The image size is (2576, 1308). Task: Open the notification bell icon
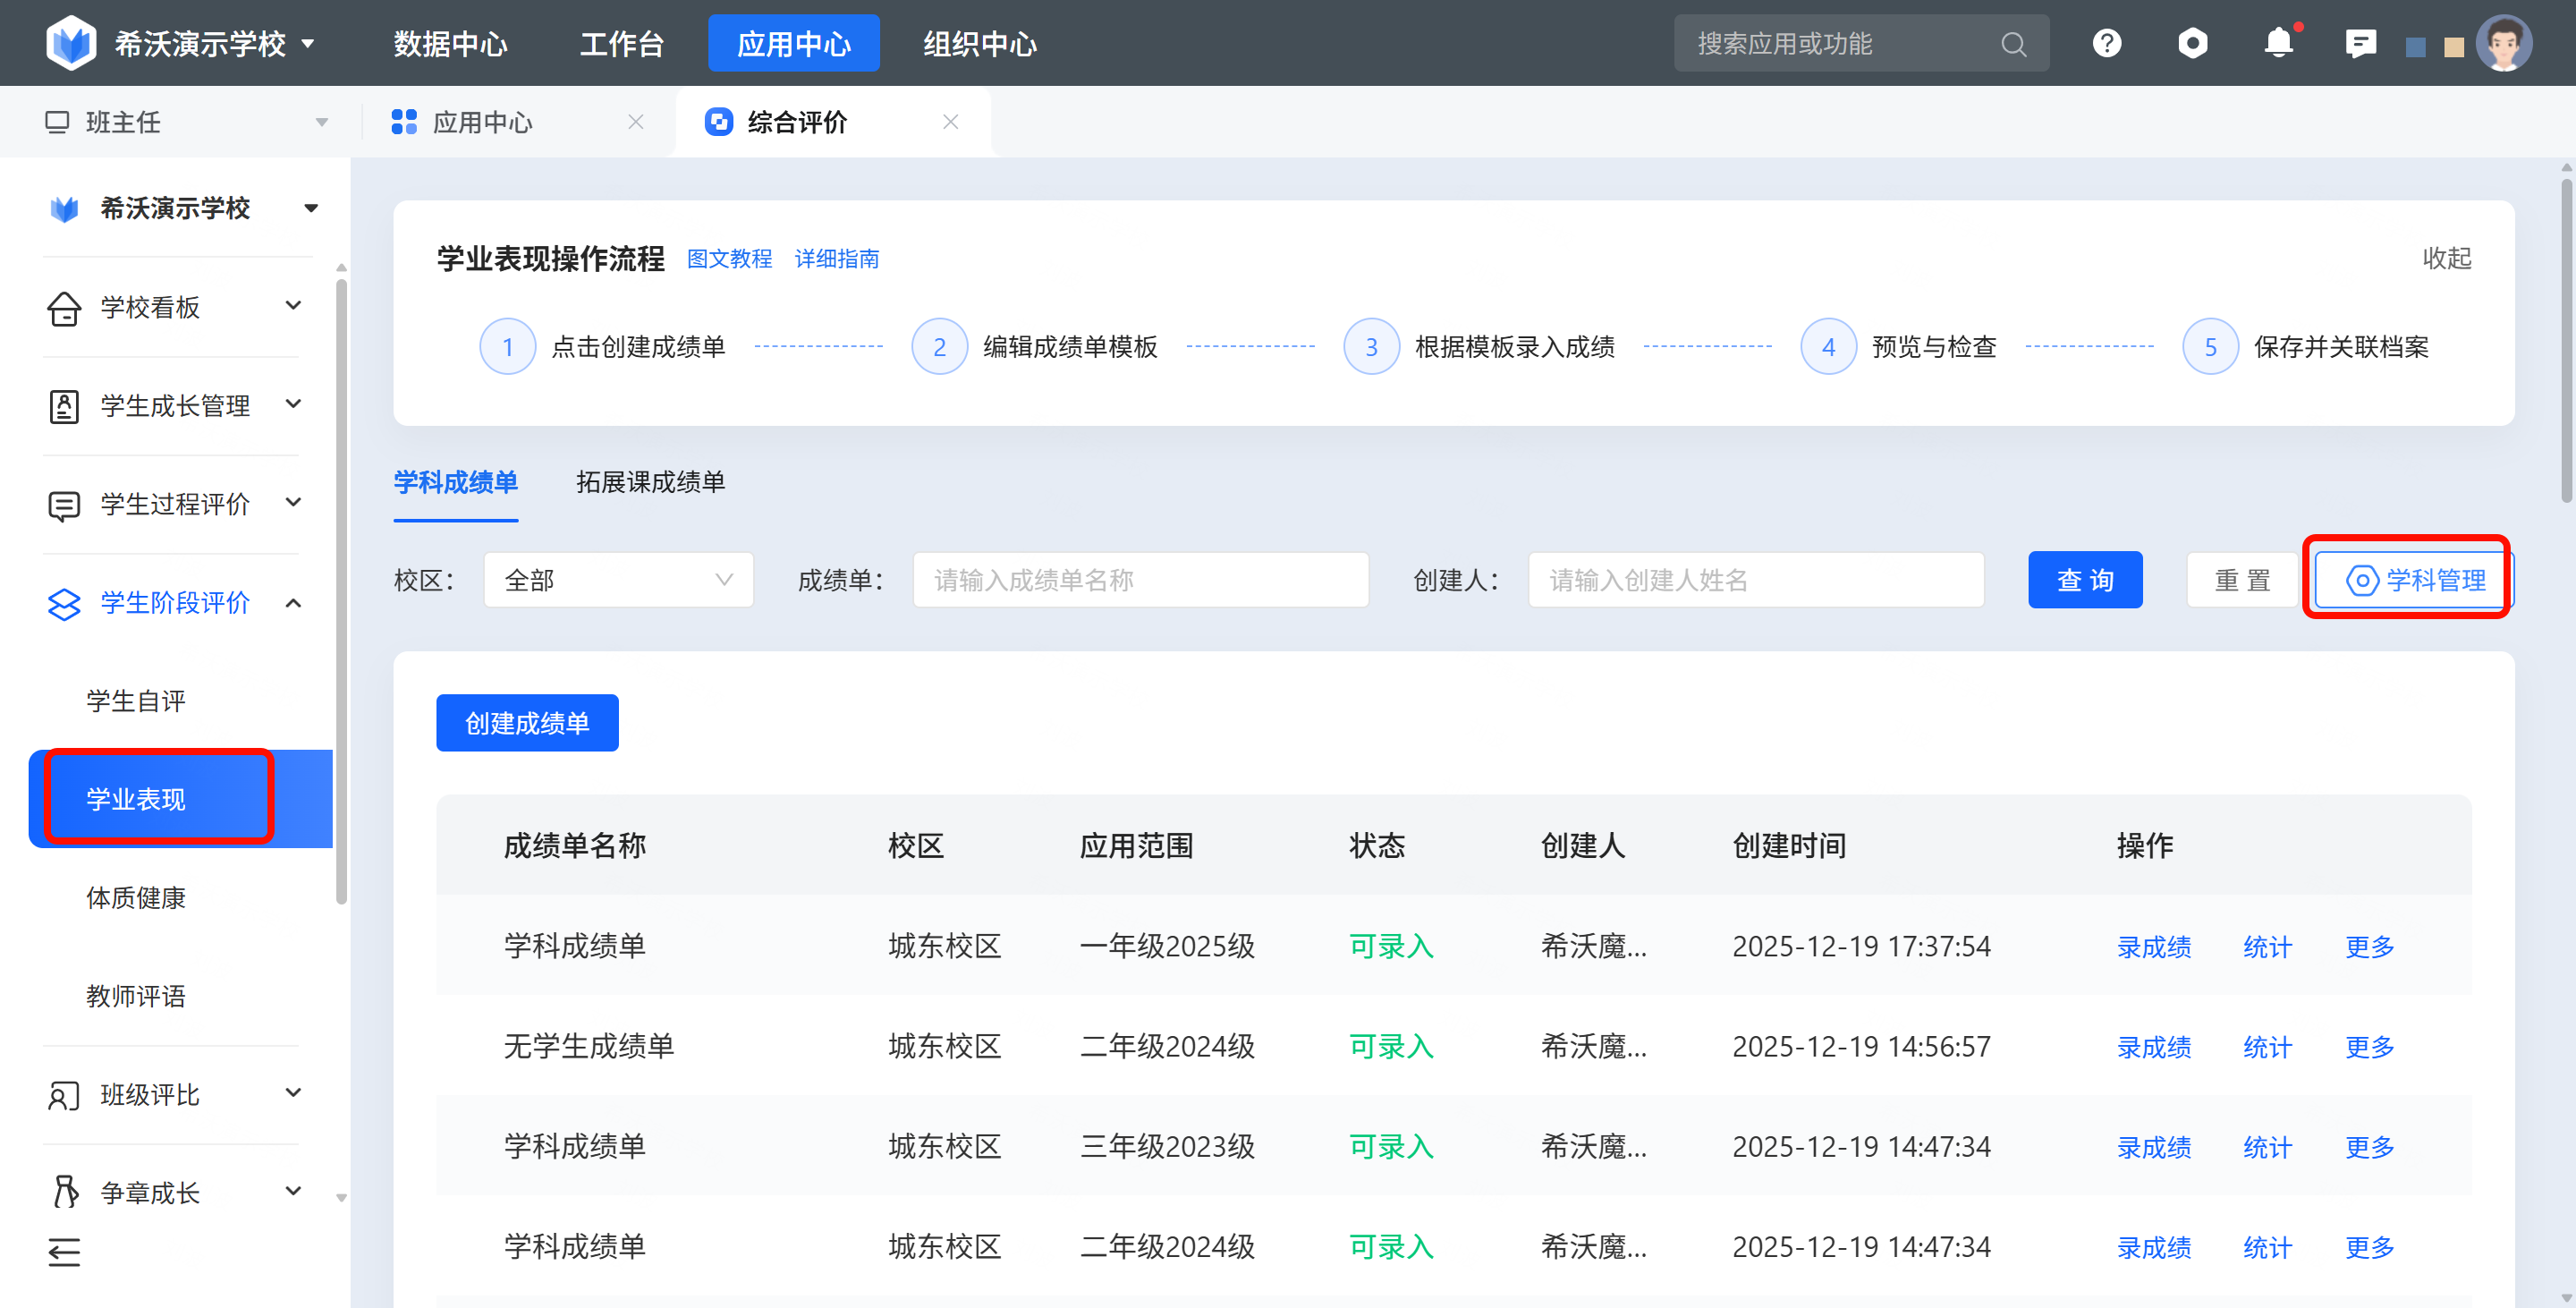2278,43
